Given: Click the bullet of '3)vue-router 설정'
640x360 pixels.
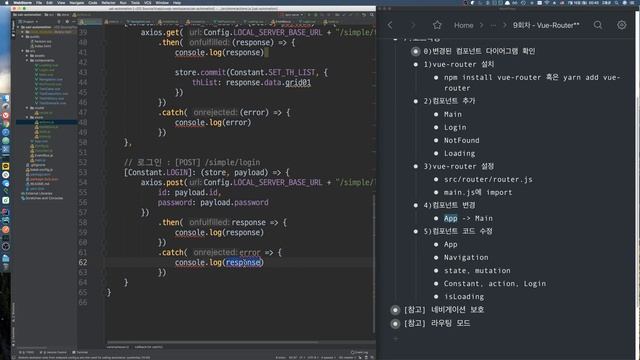Looking at the screenshot, I should (416, 166).
